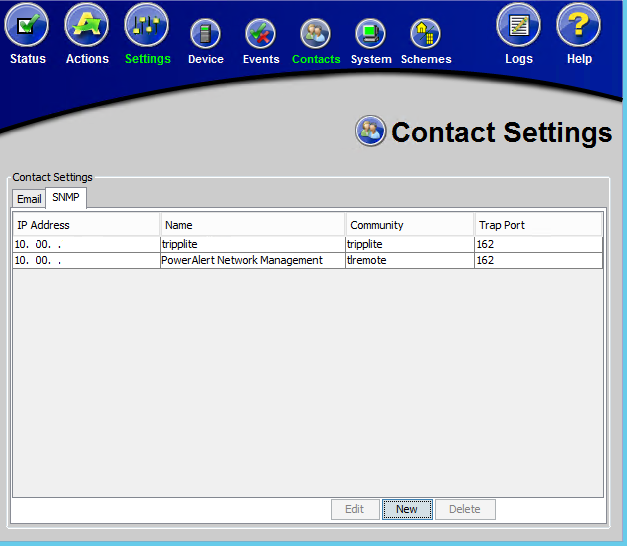Click the System submenu label

pyautogui.click(x=371, y=60)
